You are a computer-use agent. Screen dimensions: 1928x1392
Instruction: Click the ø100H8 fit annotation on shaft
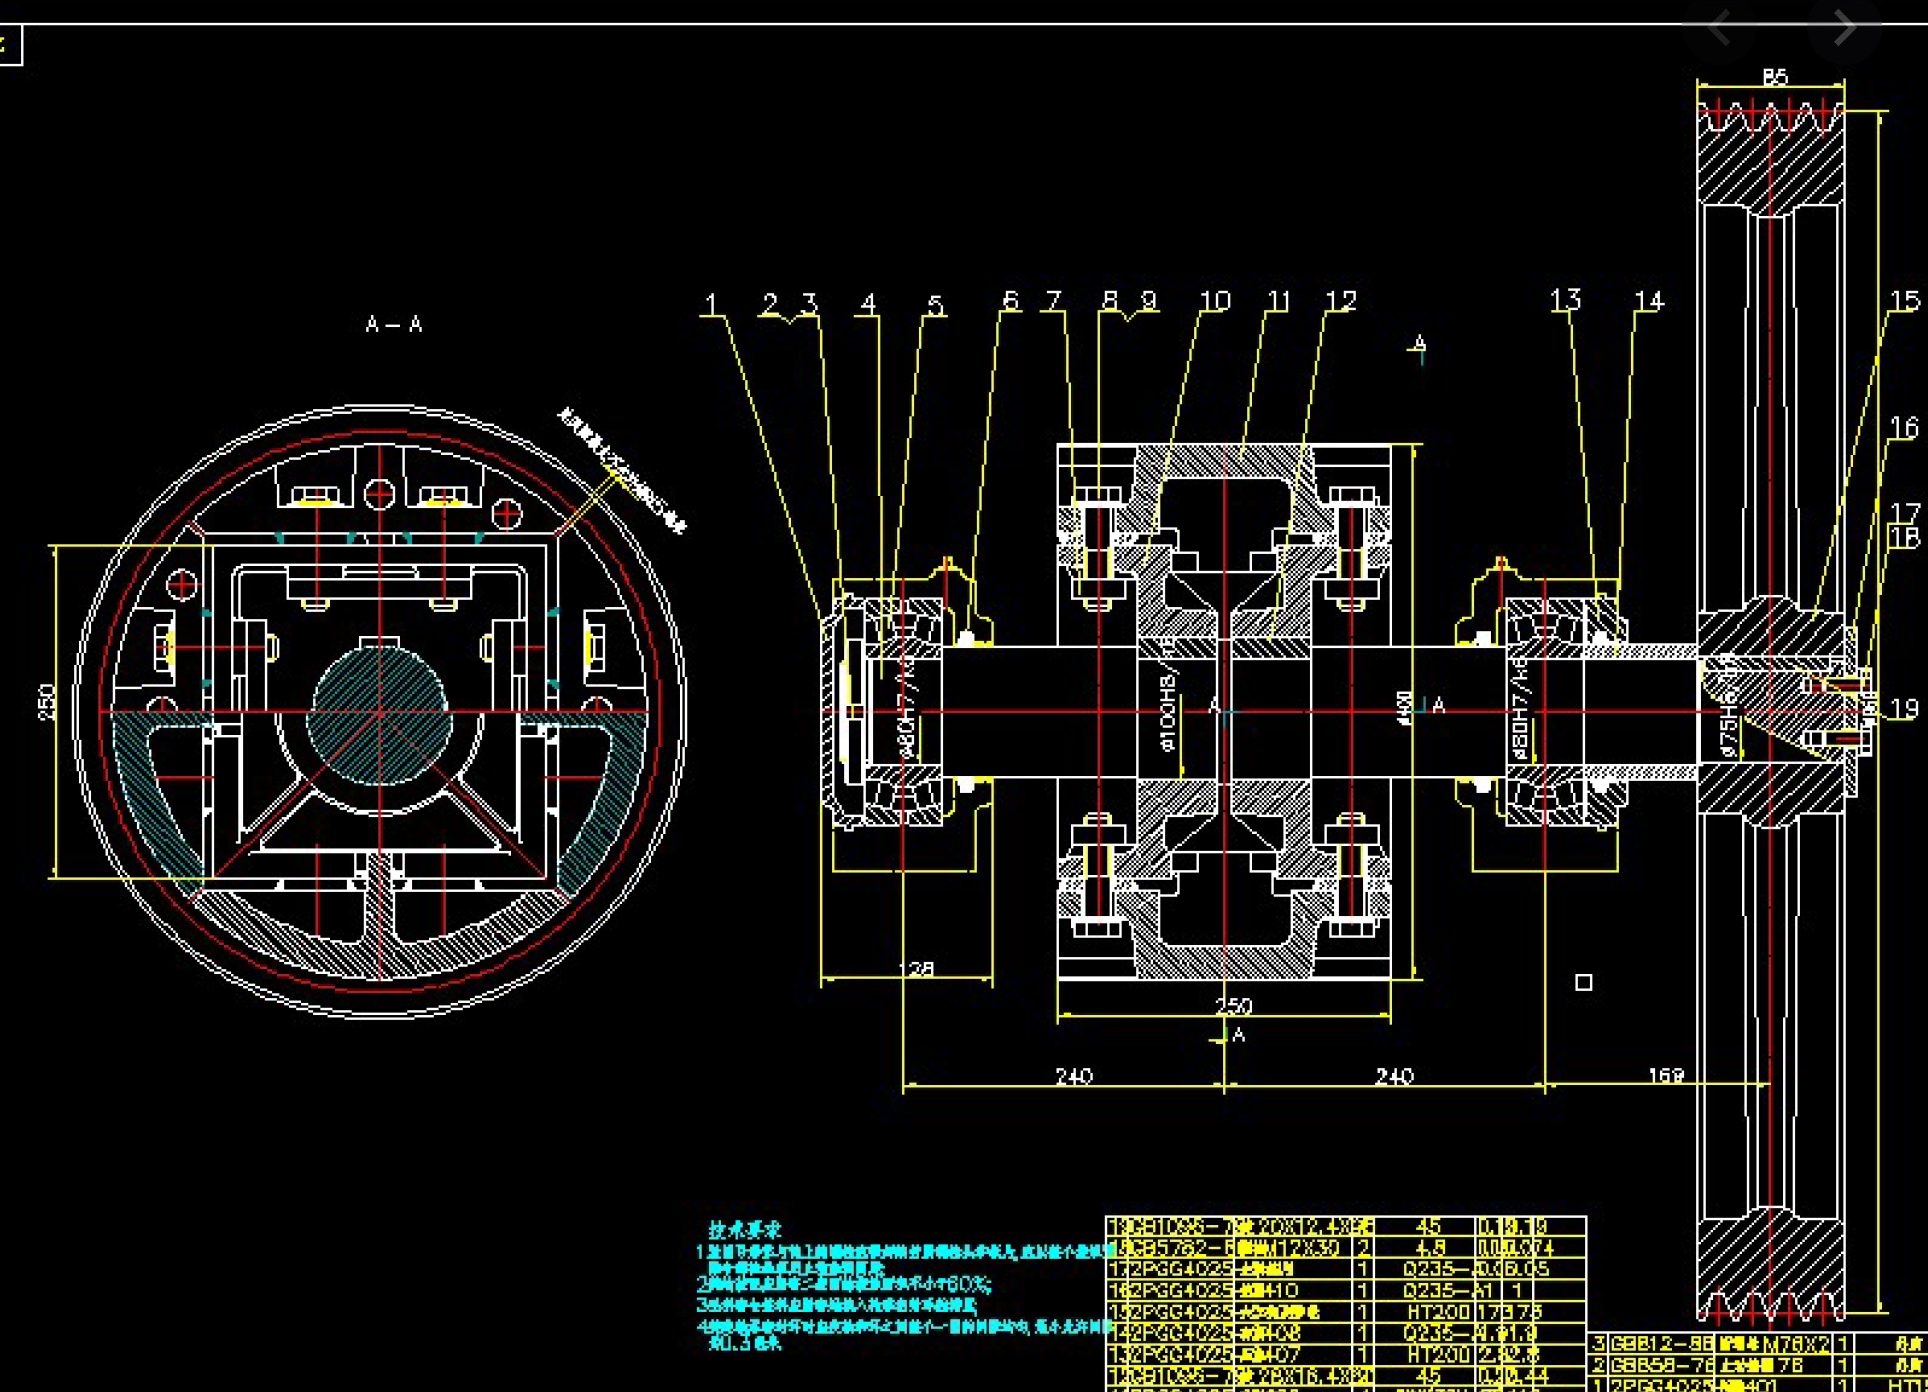(1166, 710)
